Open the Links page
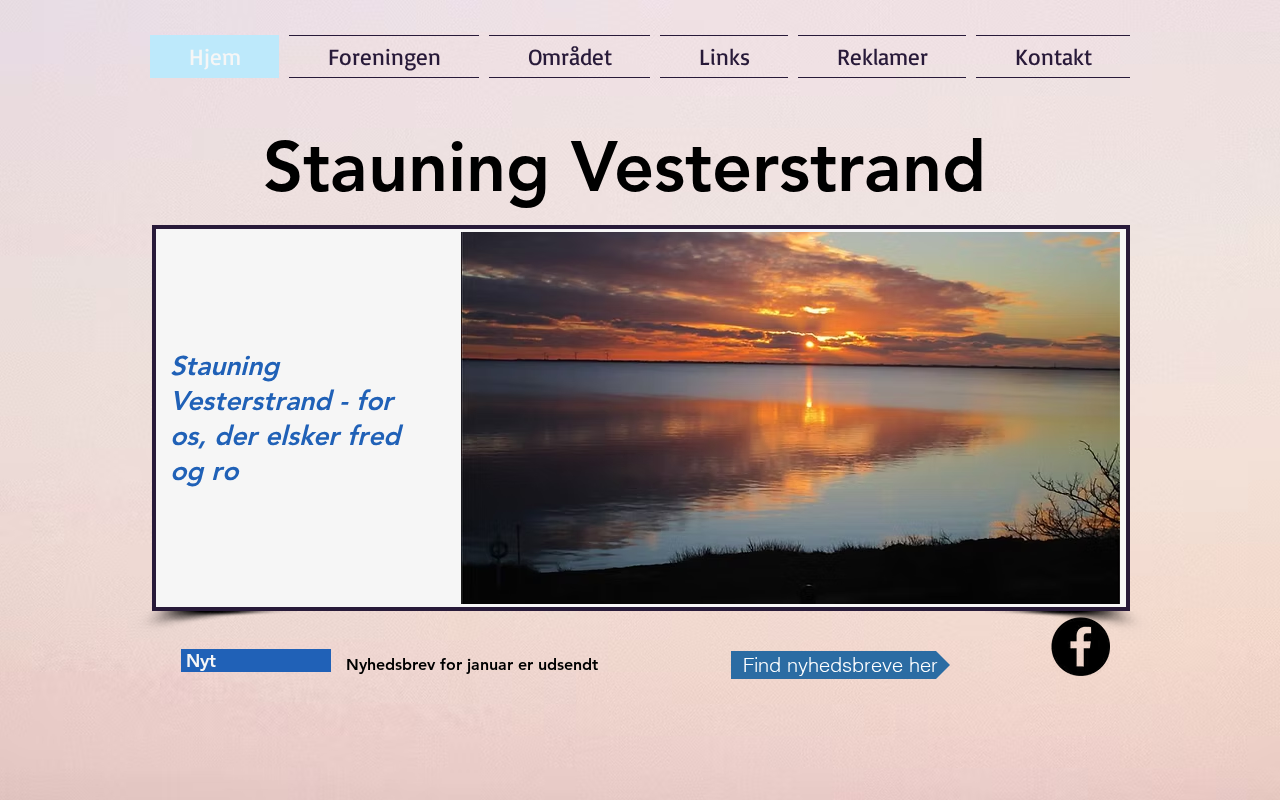 point(724,57)
